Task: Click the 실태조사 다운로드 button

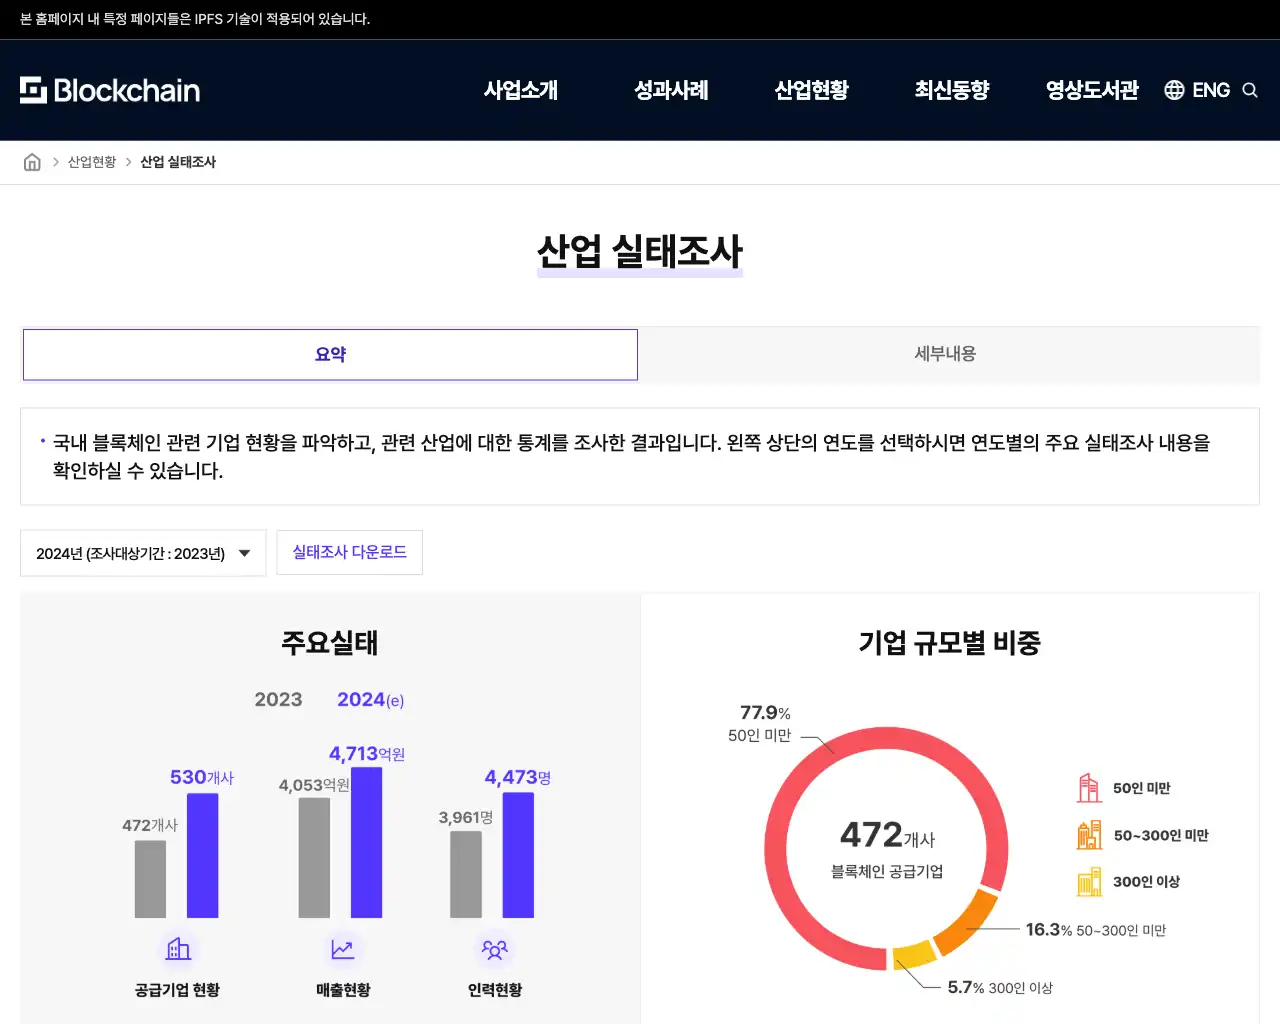Action: point(349,552)
